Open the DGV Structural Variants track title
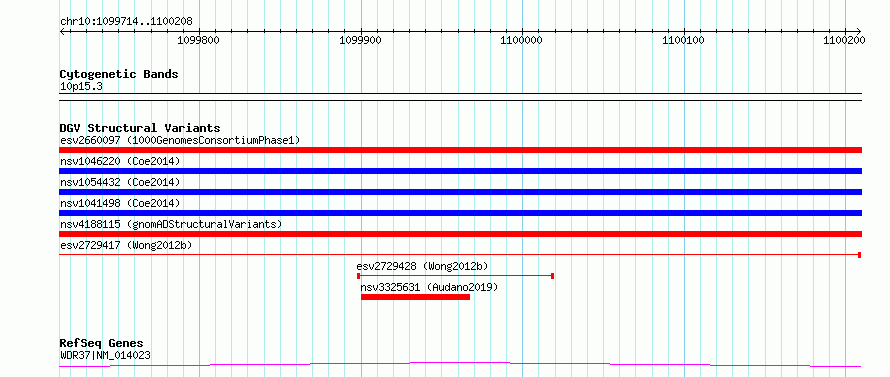Viewport: 890px width, 377px height. pos(140,128)
